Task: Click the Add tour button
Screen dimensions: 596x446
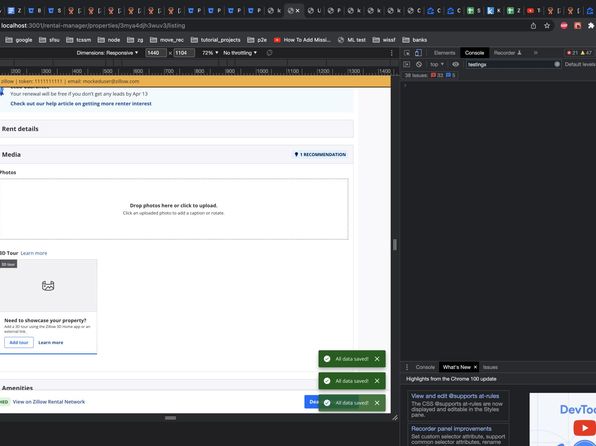Action: click(19, 342)
